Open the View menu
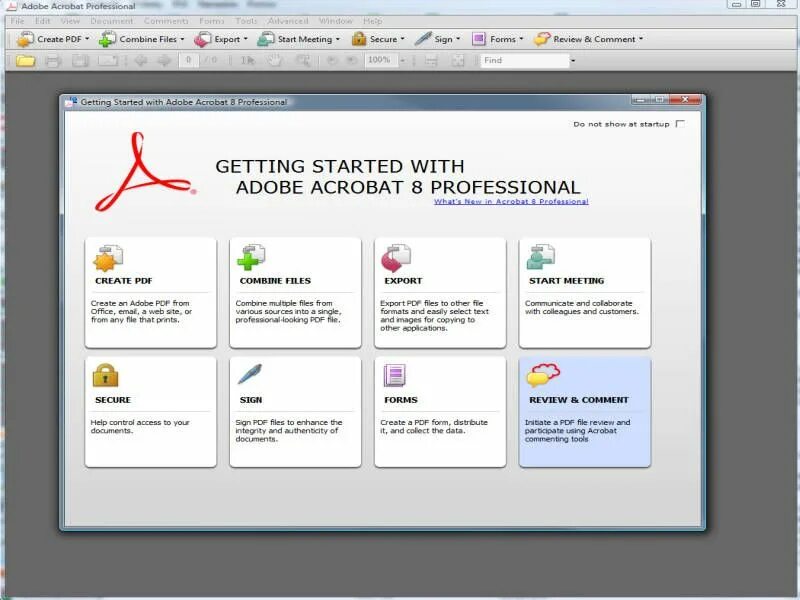The image size is (800, 600). tap(70, 21)
